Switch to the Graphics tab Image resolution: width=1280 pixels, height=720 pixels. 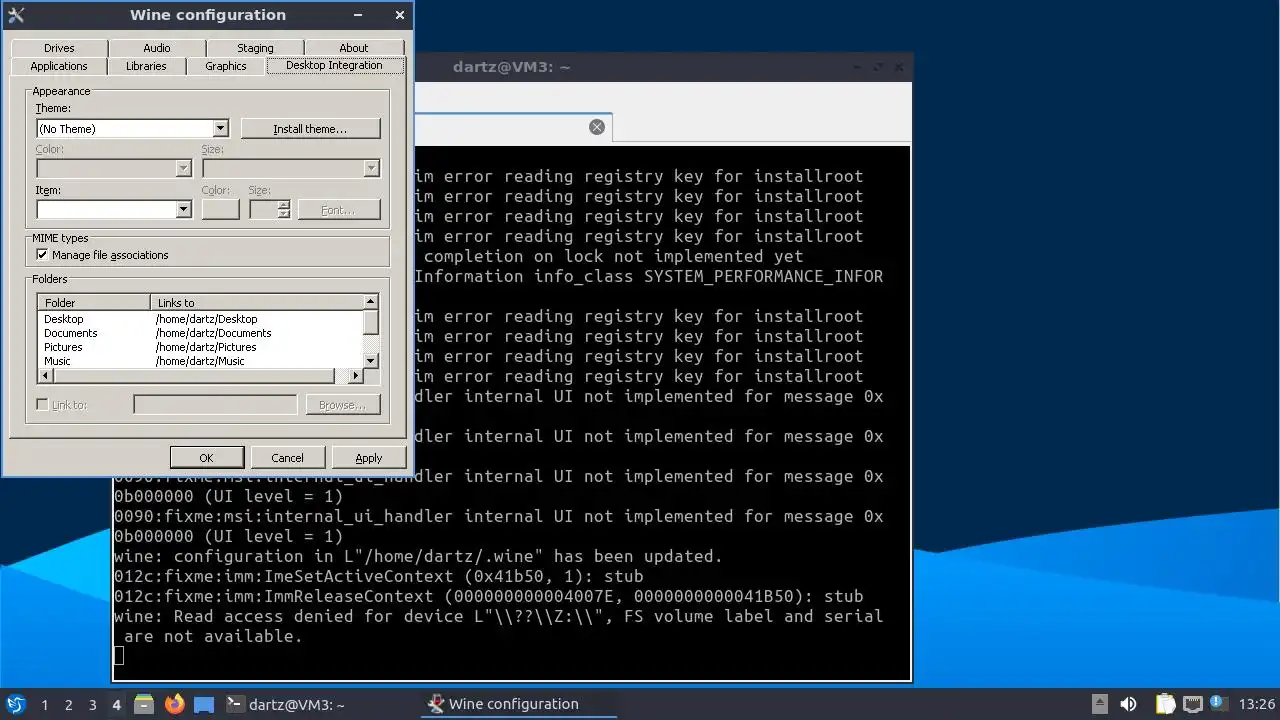pyautogui.click(x=226, y=66)
